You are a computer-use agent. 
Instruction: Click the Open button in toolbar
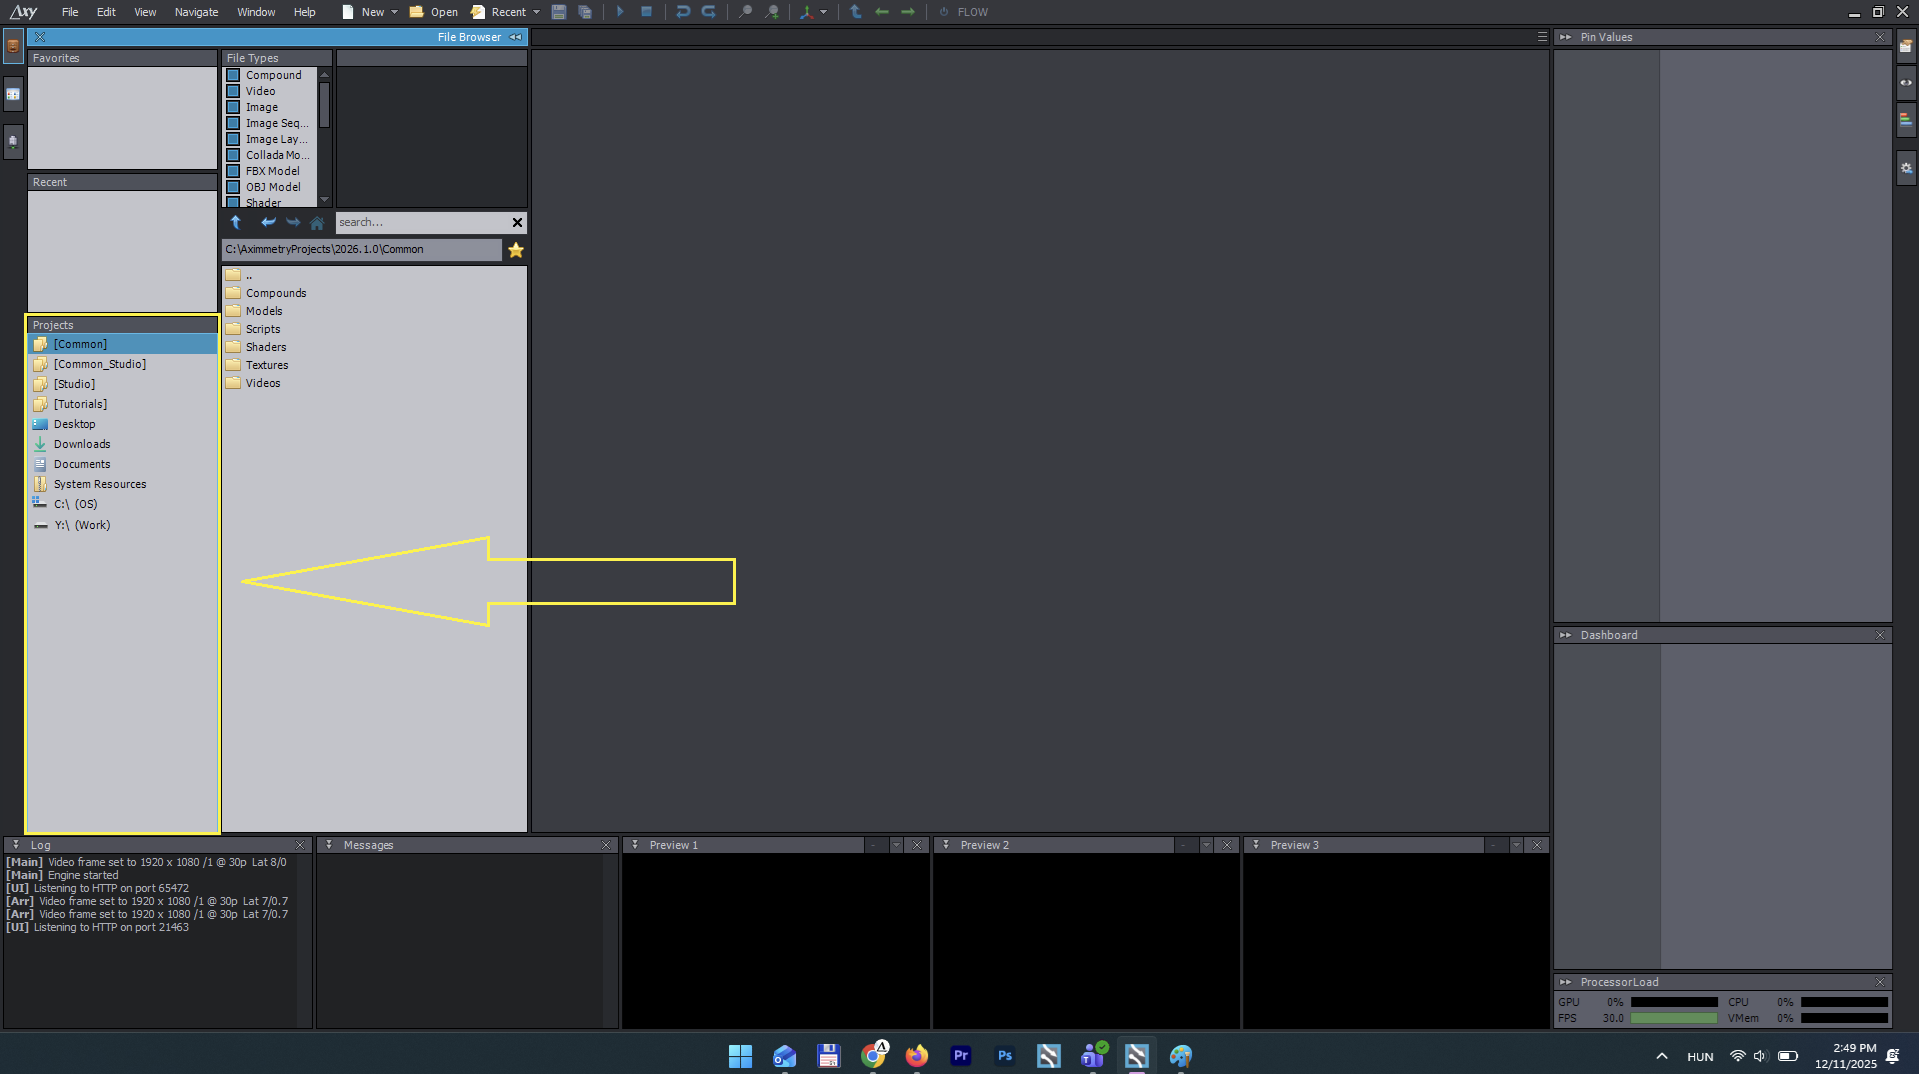click(x=434, y=12)
